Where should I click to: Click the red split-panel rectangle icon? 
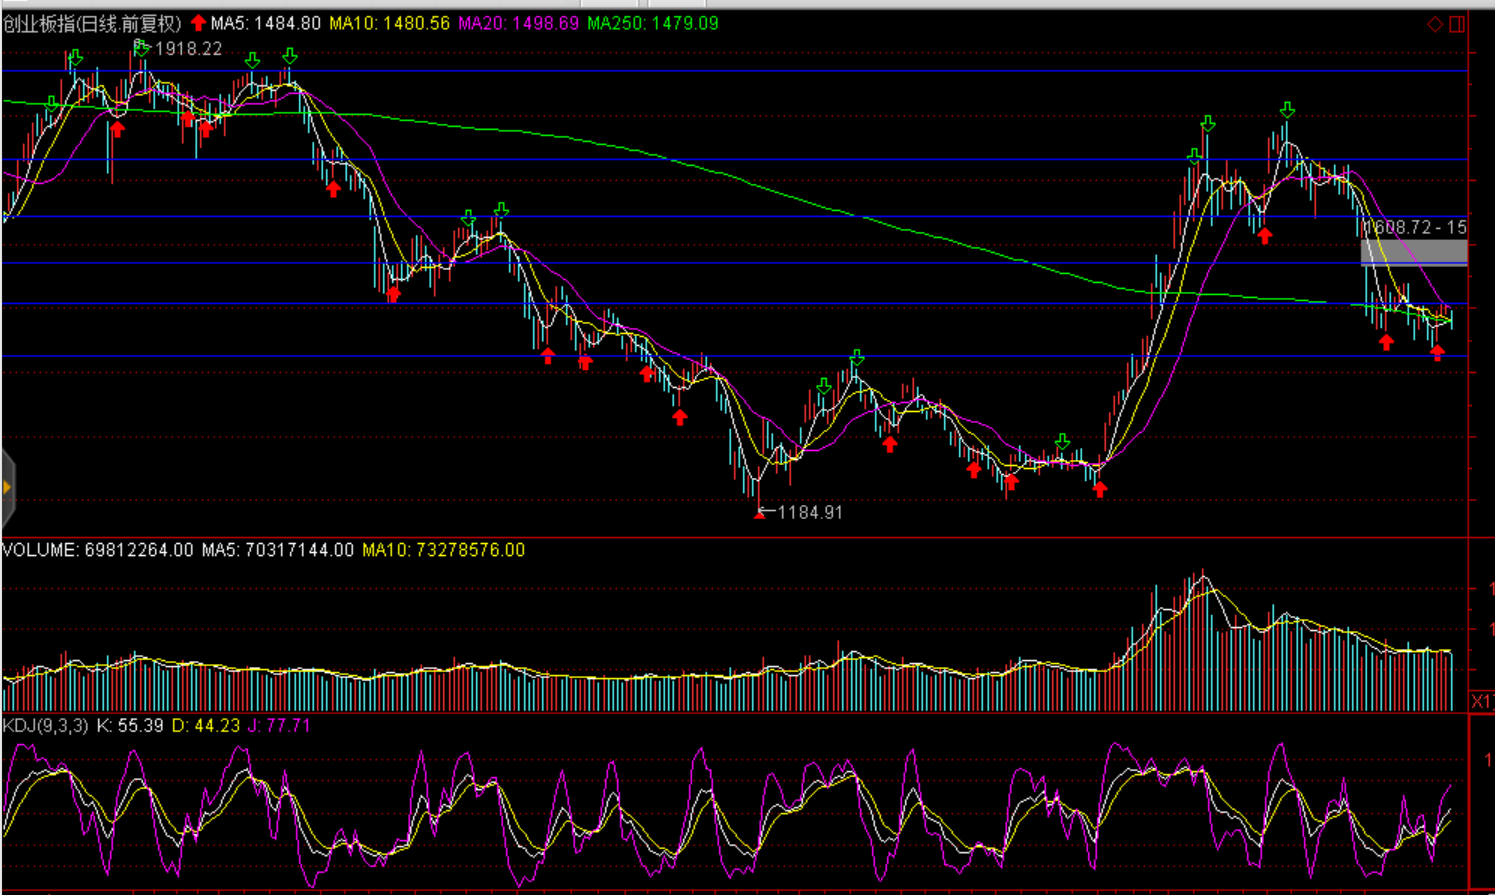click(1457, 24)
